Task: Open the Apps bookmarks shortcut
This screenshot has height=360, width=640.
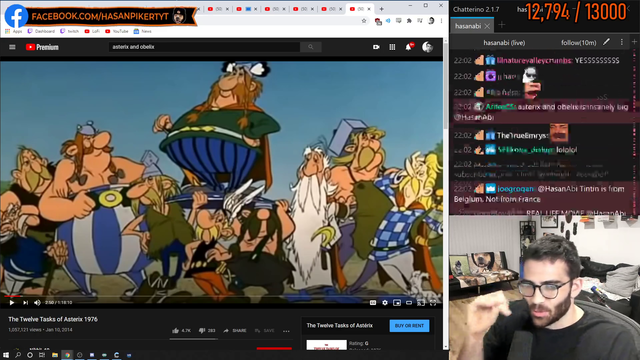Action: 14,31
